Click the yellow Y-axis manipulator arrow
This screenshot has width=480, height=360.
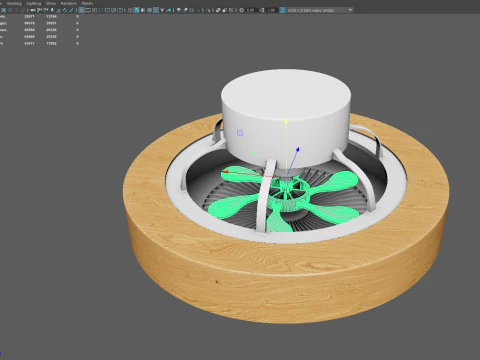(x=286, y=121)
